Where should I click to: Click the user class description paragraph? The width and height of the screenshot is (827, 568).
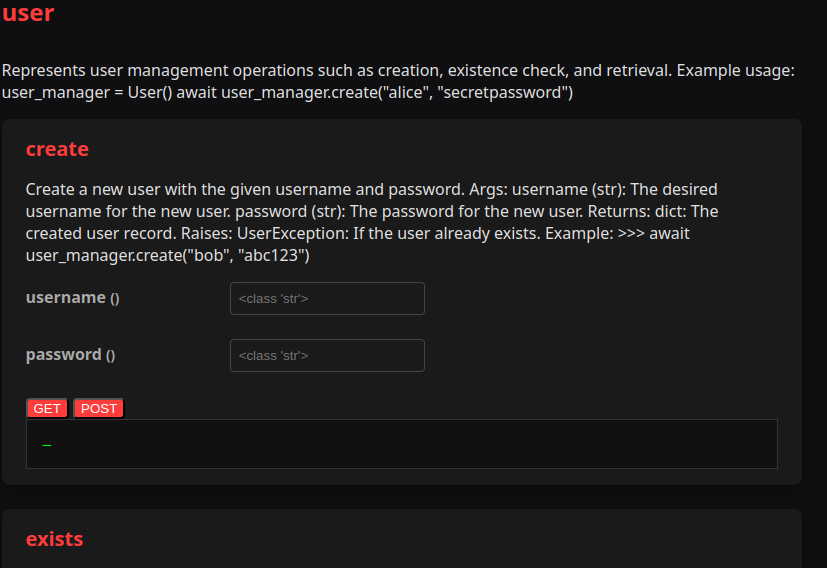pyautogui.click(x=398, y=81)
